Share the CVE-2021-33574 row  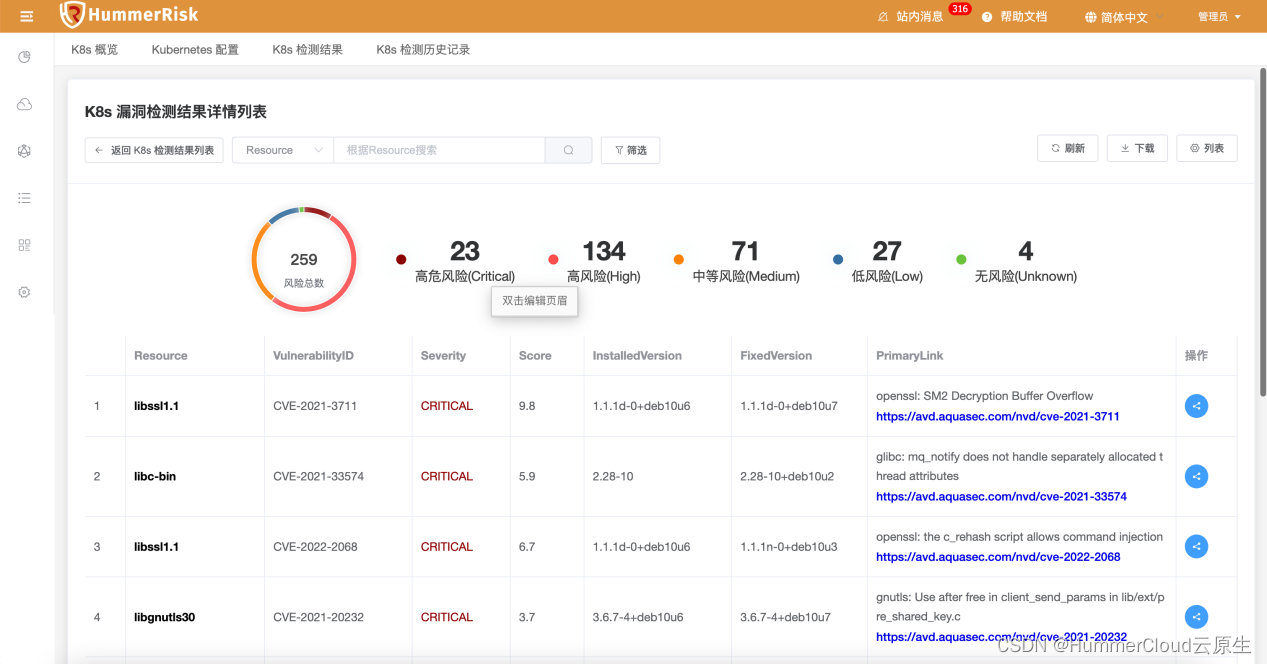(1196, 476)
